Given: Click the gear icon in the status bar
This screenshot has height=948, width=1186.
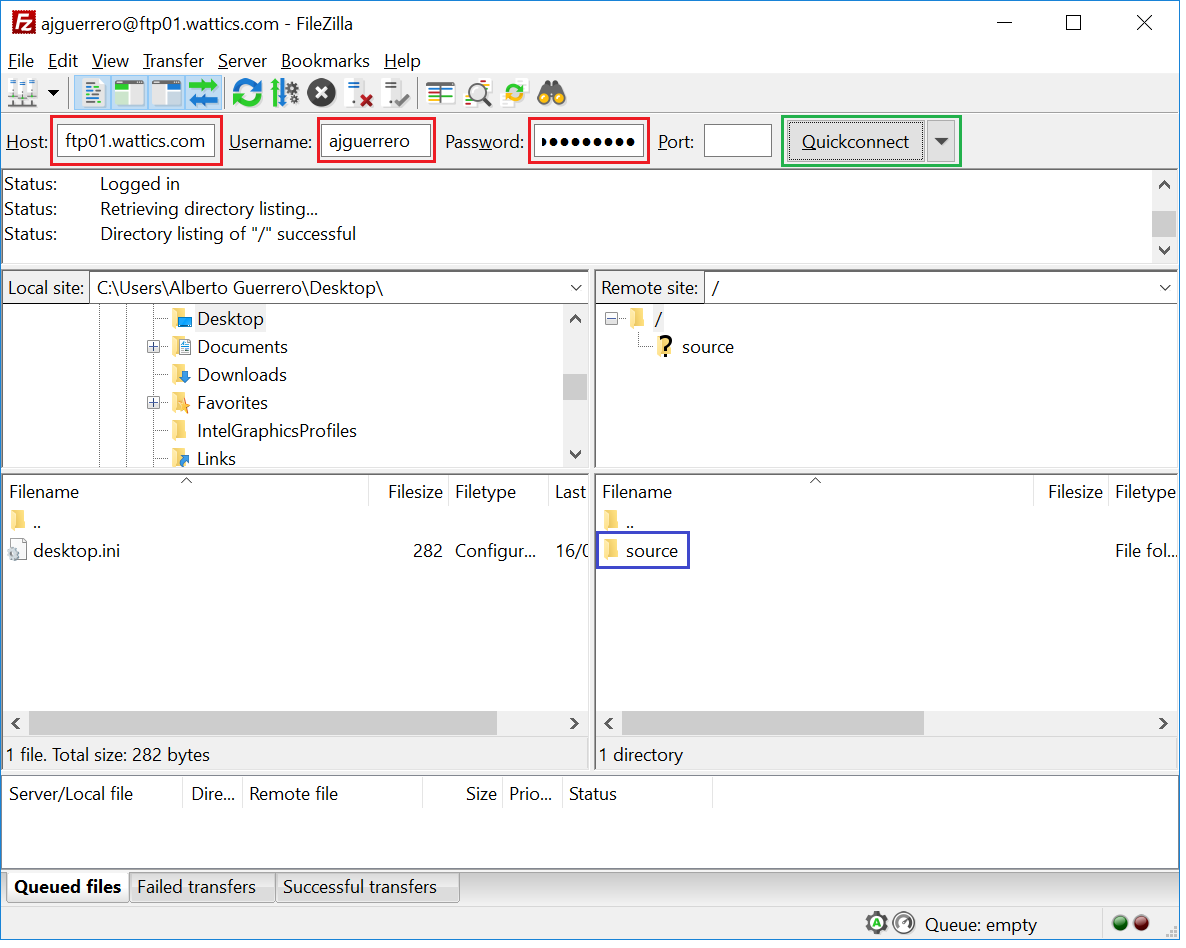Looking at the screenshot, I should coord(876,923).
